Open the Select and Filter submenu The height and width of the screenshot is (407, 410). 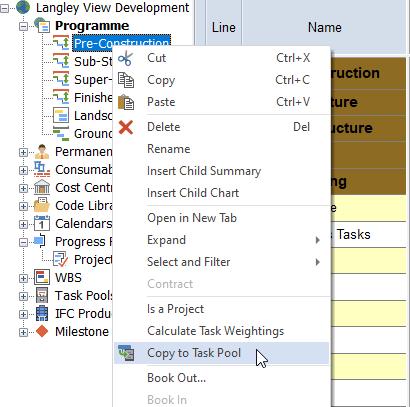coord(221,262)
